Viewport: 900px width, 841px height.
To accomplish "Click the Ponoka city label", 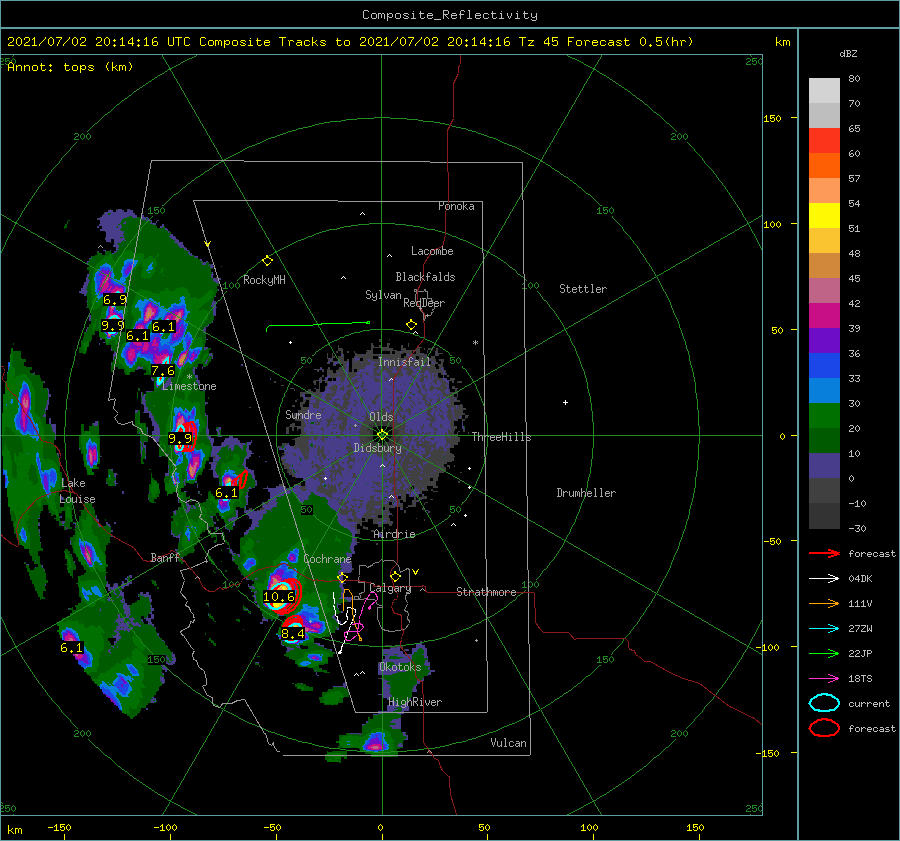I will (x=456, y=206).
